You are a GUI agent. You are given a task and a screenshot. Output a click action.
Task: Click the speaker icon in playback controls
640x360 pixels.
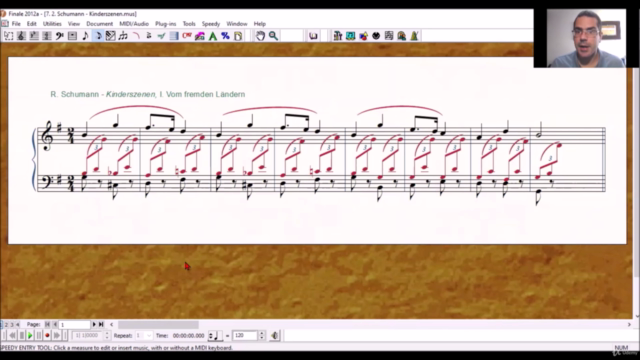275,336
